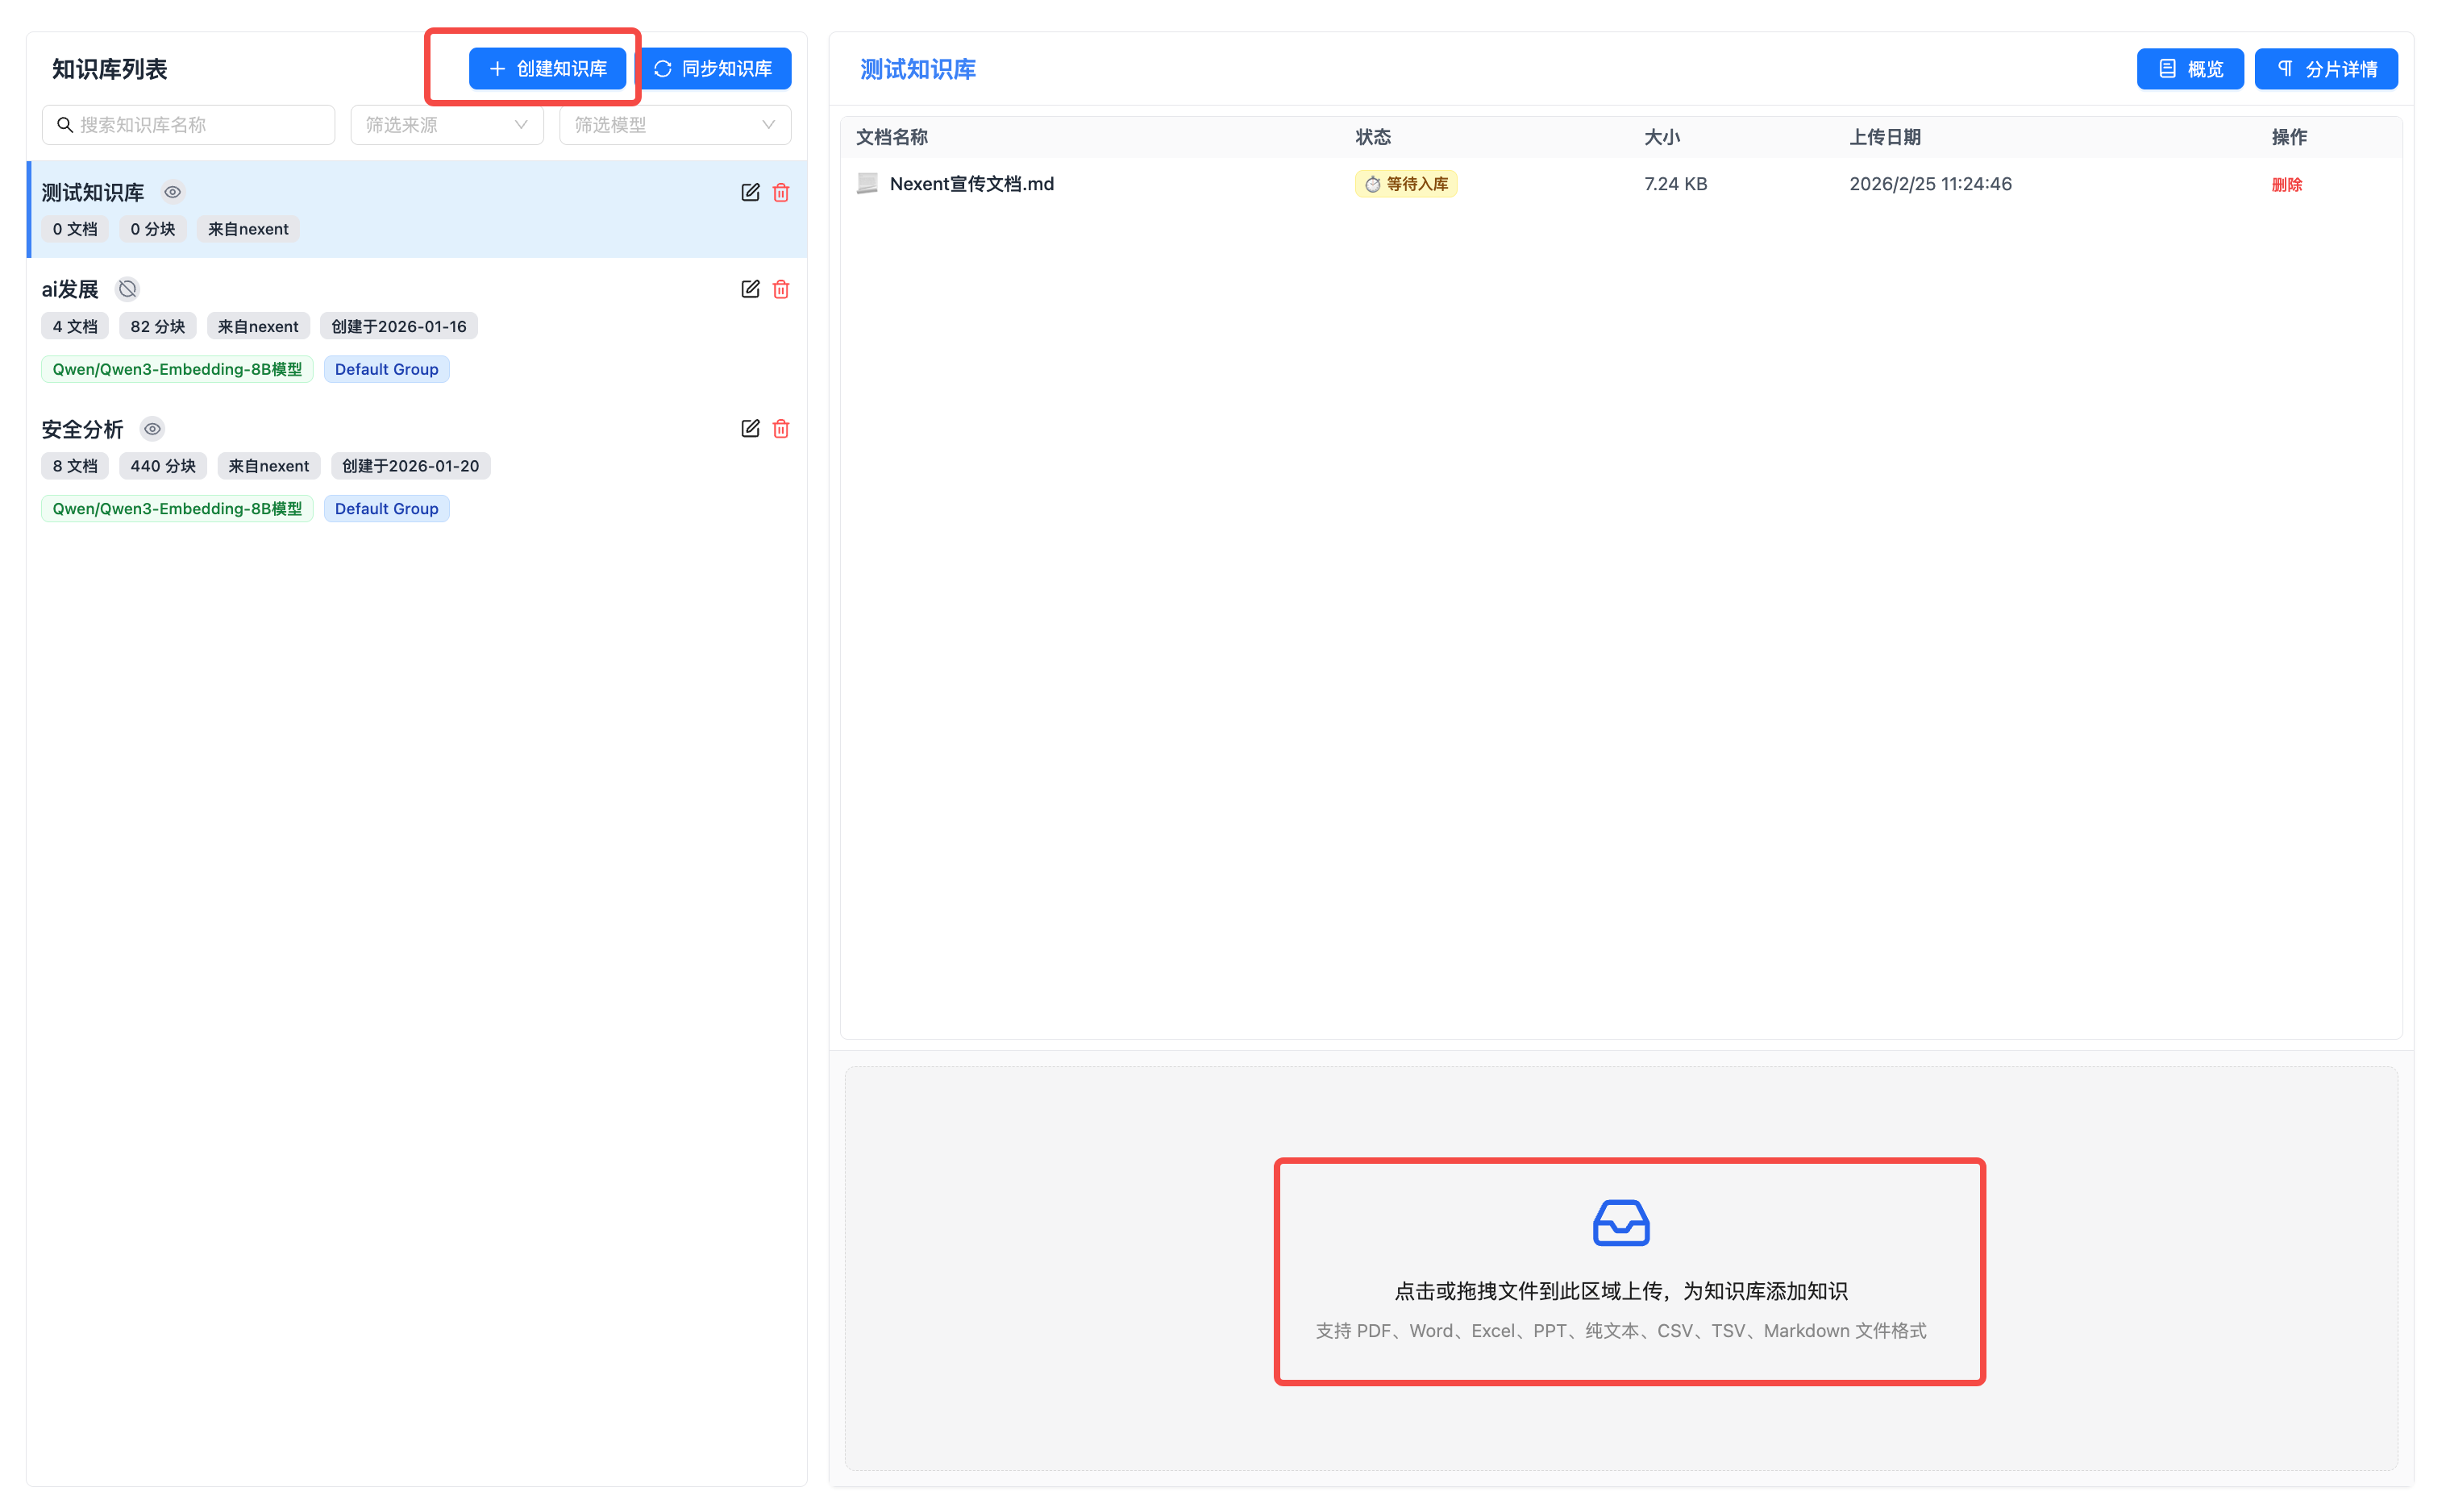Edit the 安全分析 knowledge base
This screenshot has height=1512, width=2446.
click(750, 428)
